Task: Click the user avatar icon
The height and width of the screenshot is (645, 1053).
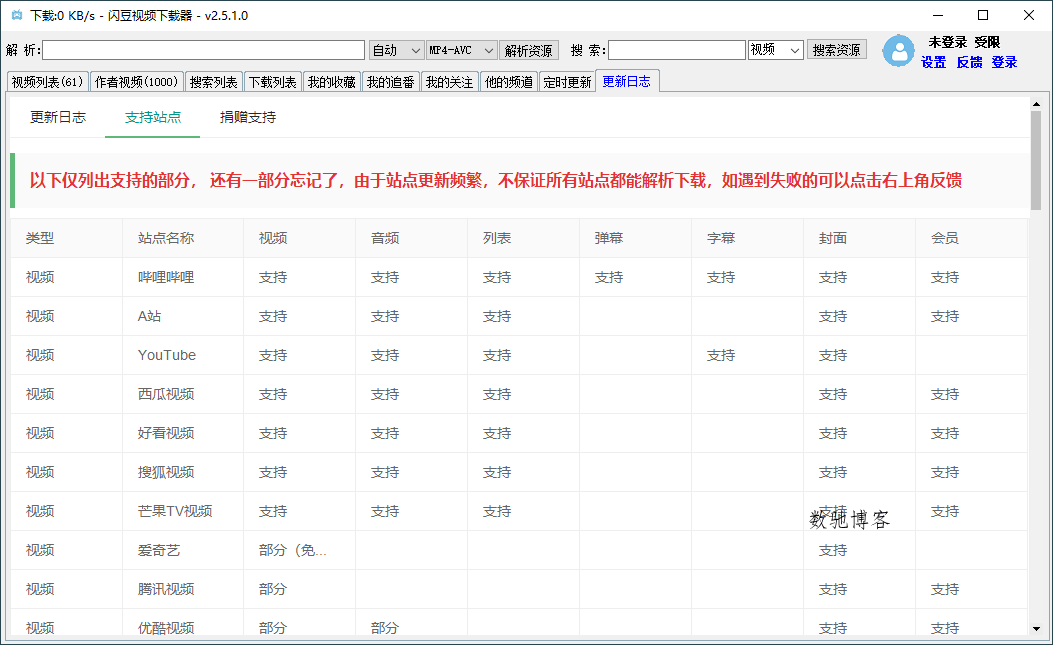Action: (898, 51)
